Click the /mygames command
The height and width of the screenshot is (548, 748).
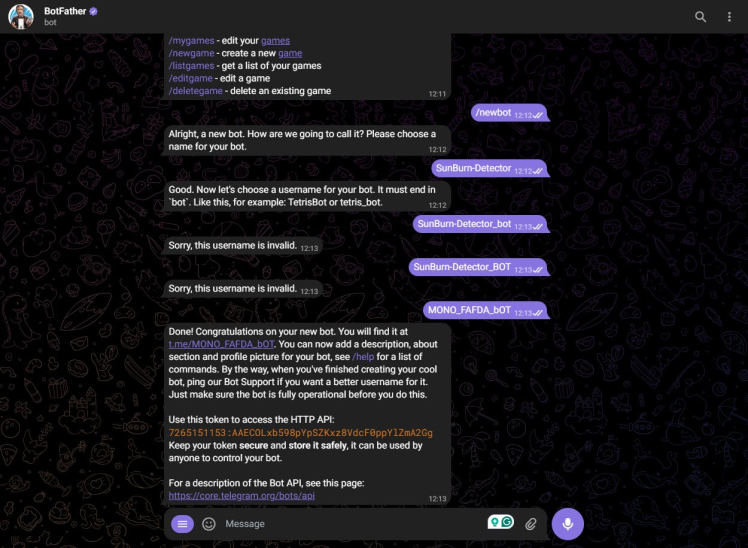point(191,41)
